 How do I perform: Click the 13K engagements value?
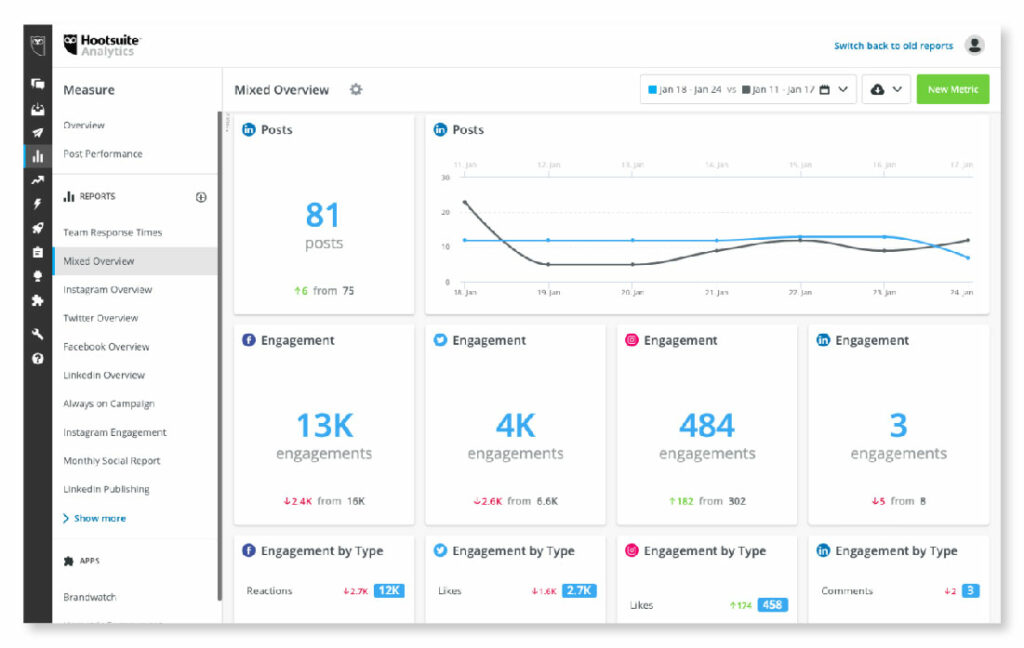point(325,426)
